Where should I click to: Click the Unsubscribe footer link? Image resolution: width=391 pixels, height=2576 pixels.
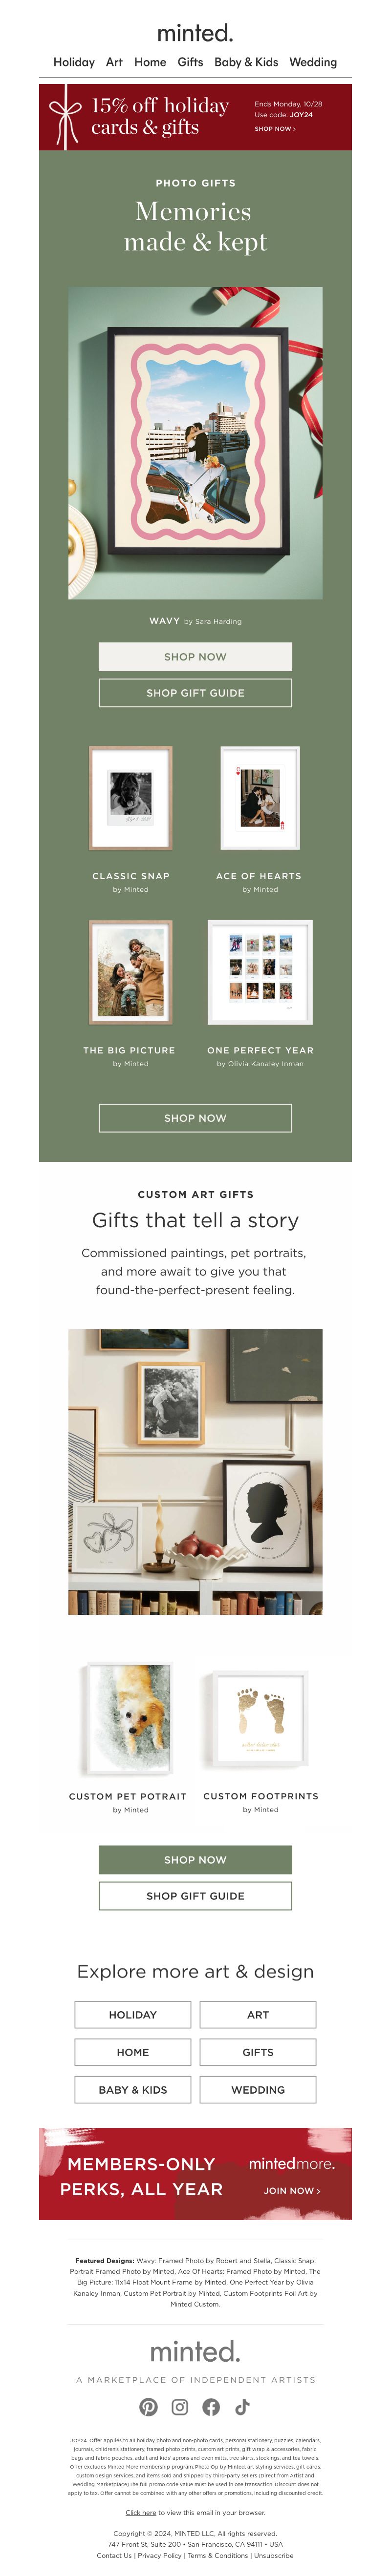[274, 2556]
